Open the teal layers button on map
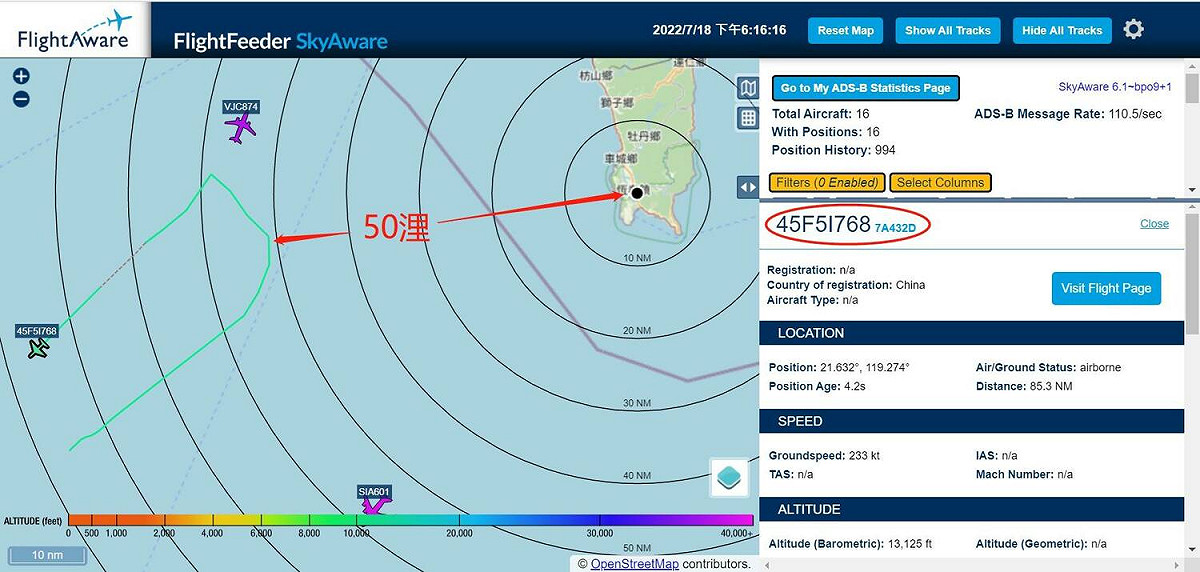Viewport: 1200px width, 572px height. (x=729, y=477)
